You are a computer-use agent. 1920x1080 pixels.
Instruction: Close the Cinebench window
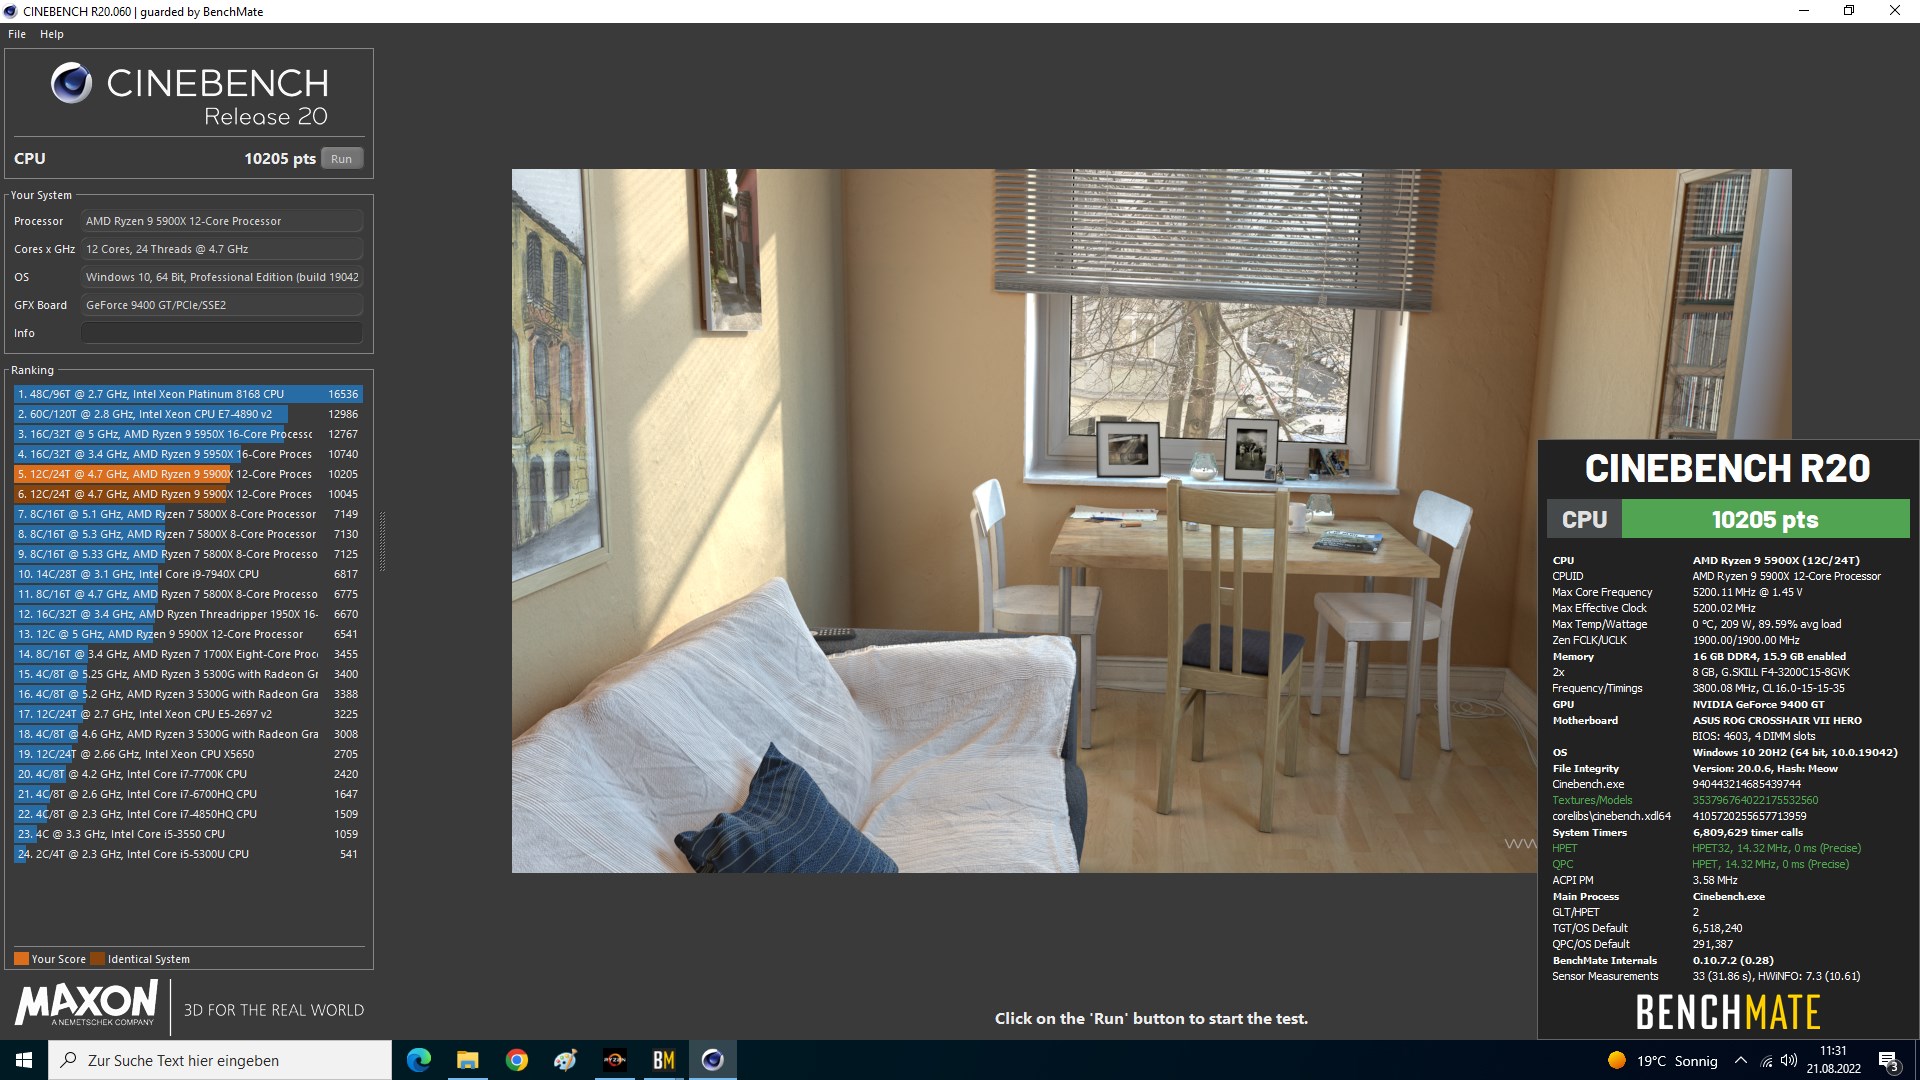click(1895, 11)
